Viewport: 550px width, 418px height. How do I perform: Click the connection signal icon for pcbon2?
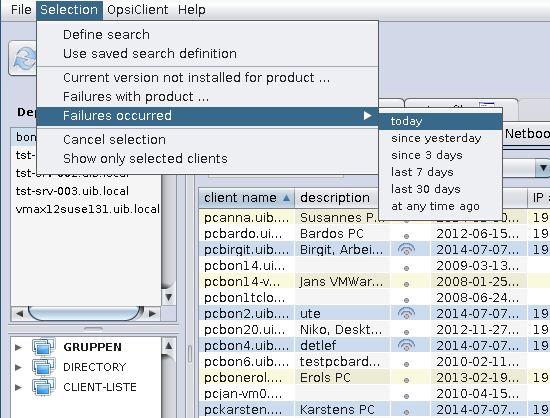click(x=406, y=313)
